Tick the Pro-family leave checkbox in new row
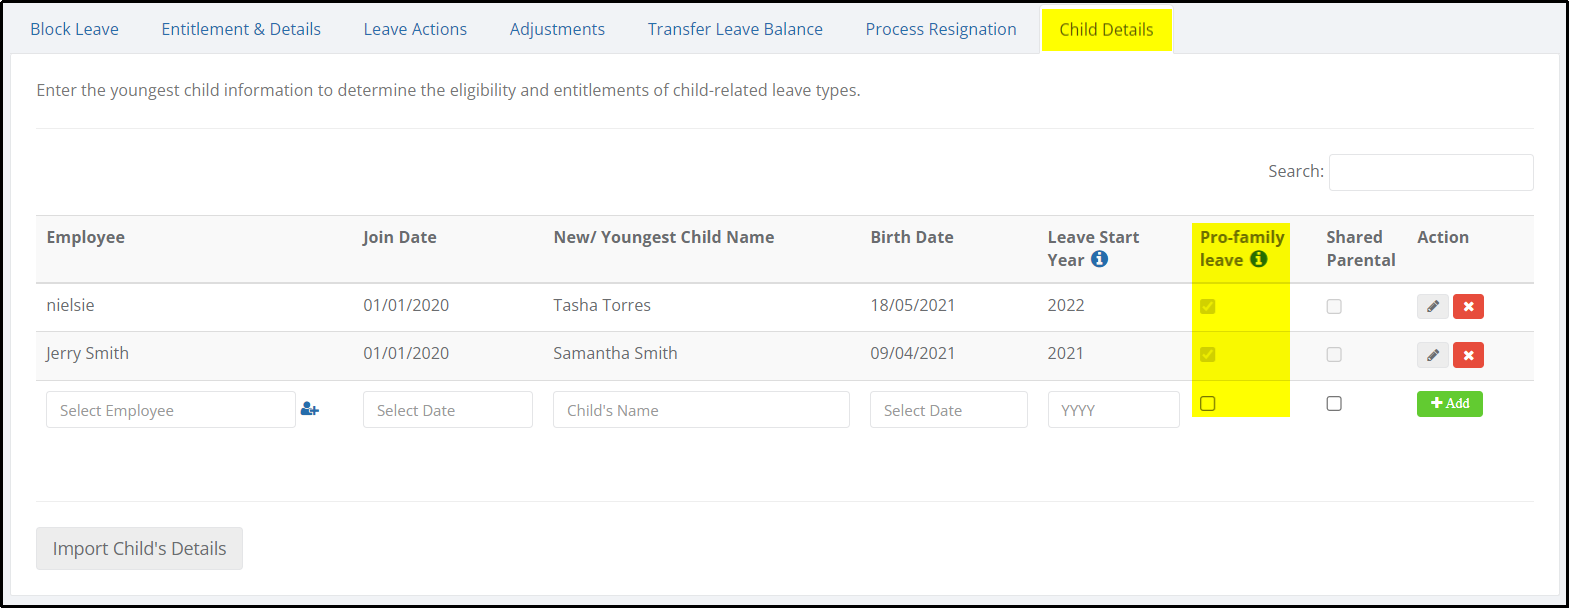The height and width of the screenshot is (608, 1570). 1208,404
